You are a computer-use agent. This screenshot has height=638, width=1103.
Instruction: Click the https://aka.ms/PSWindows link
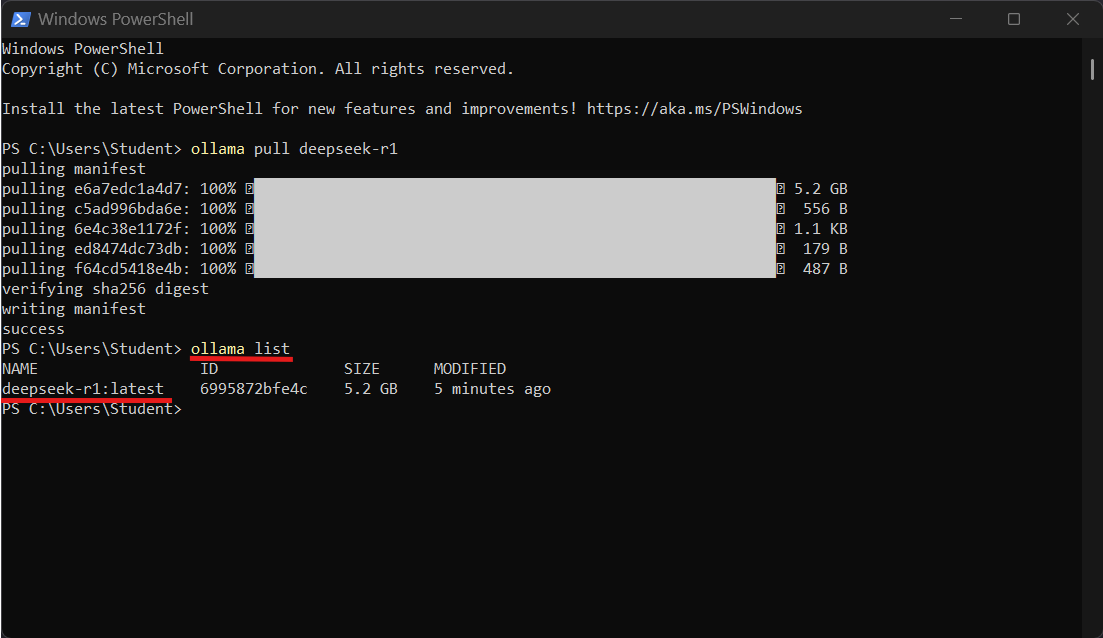pyautogui.click(x=694, y=109)
